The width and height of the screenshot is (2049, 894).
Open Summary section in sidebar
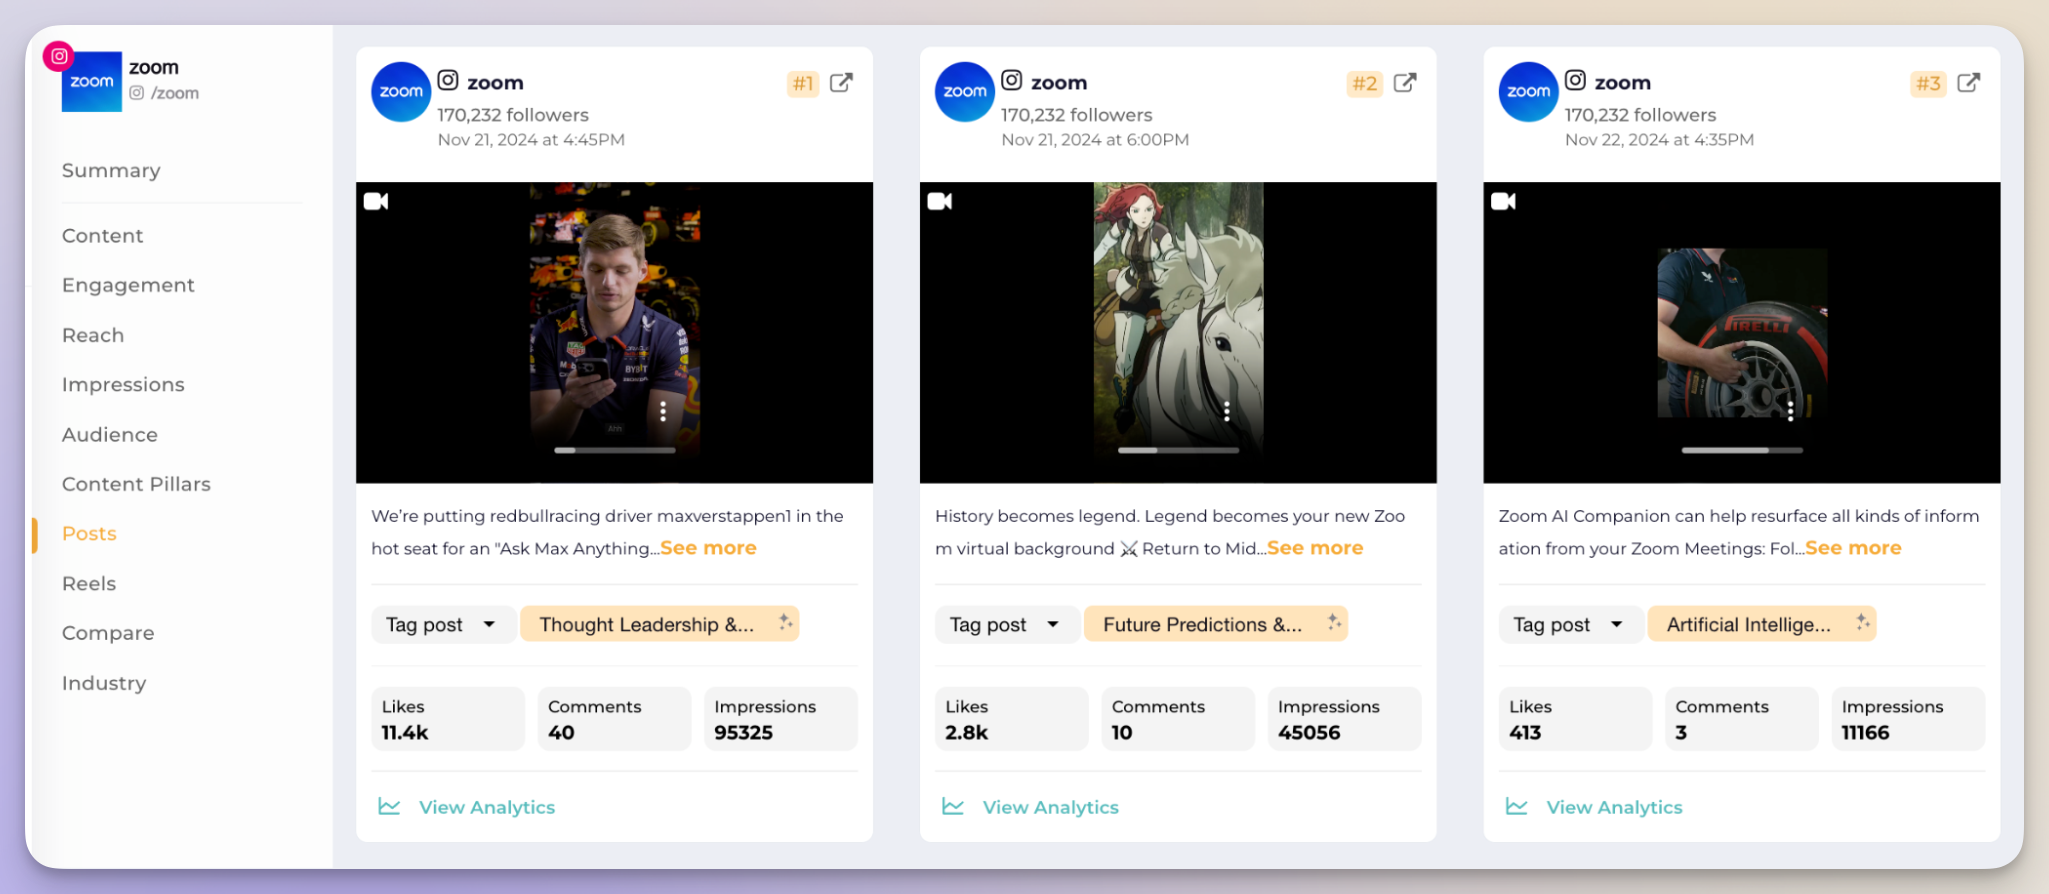pyautogui.click(x=111, y=170)
